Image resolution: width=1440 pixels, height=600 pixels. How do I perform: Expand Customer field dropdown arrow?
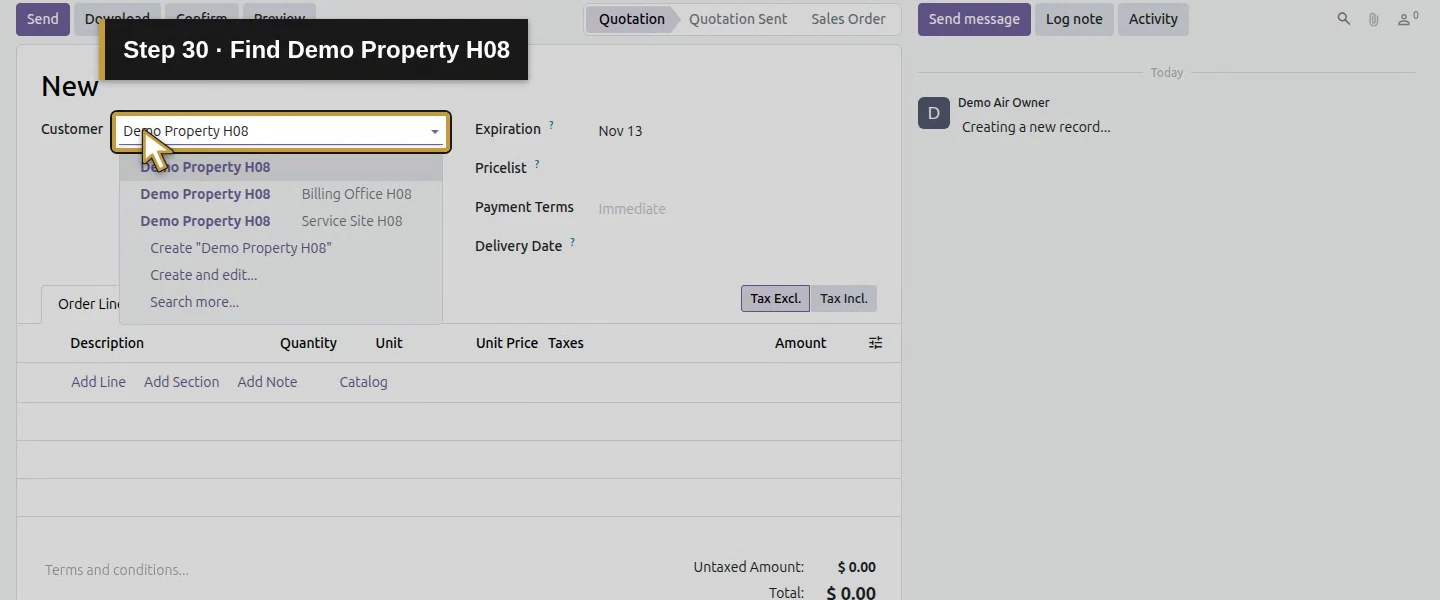click(x=435, y=132)
